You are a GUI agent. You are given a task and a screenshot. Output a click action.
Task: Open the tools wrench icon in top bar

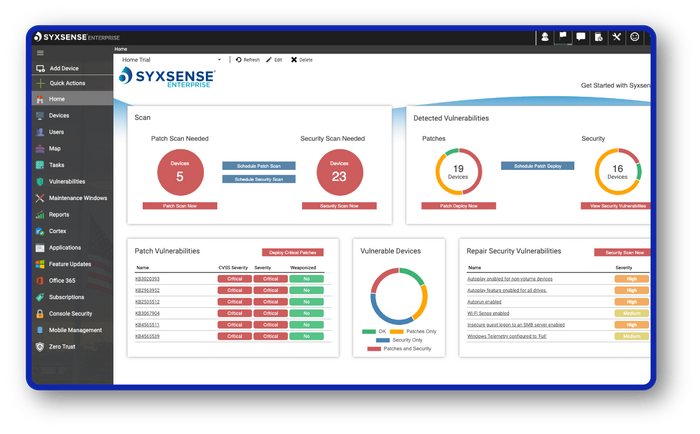point(617,37)
